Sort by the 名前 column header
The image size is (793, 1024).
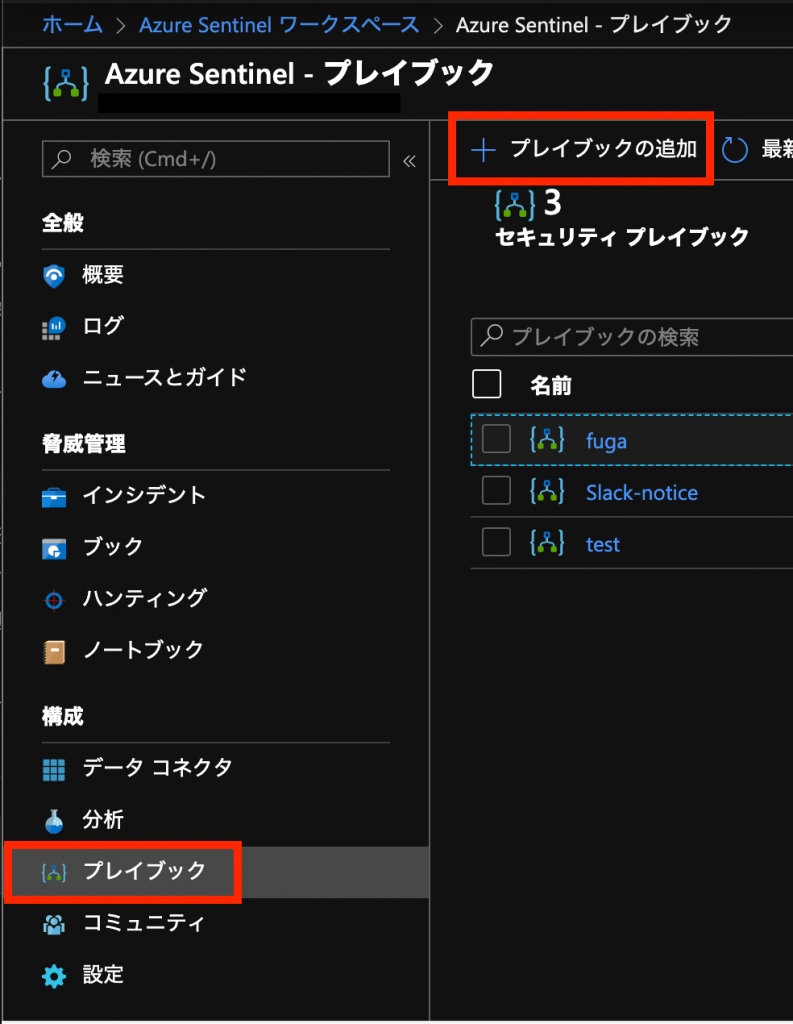(x=551, y=385)
